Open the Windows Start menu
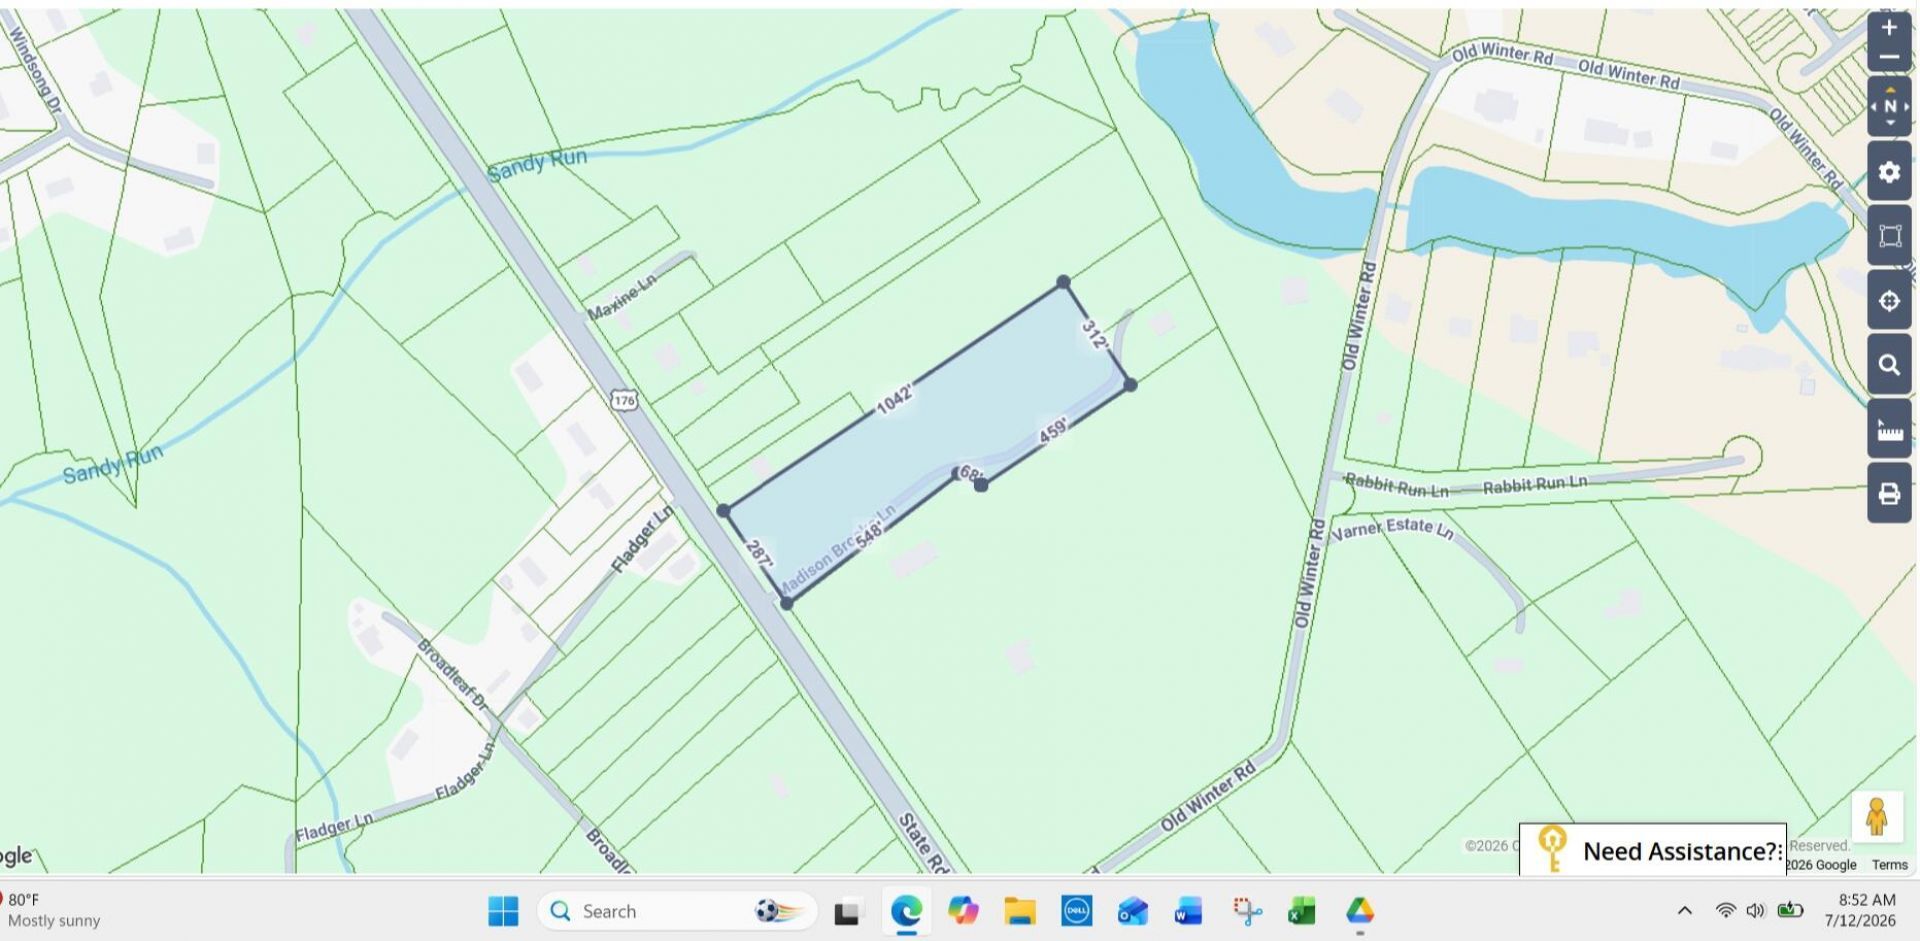 coord(503,911)
